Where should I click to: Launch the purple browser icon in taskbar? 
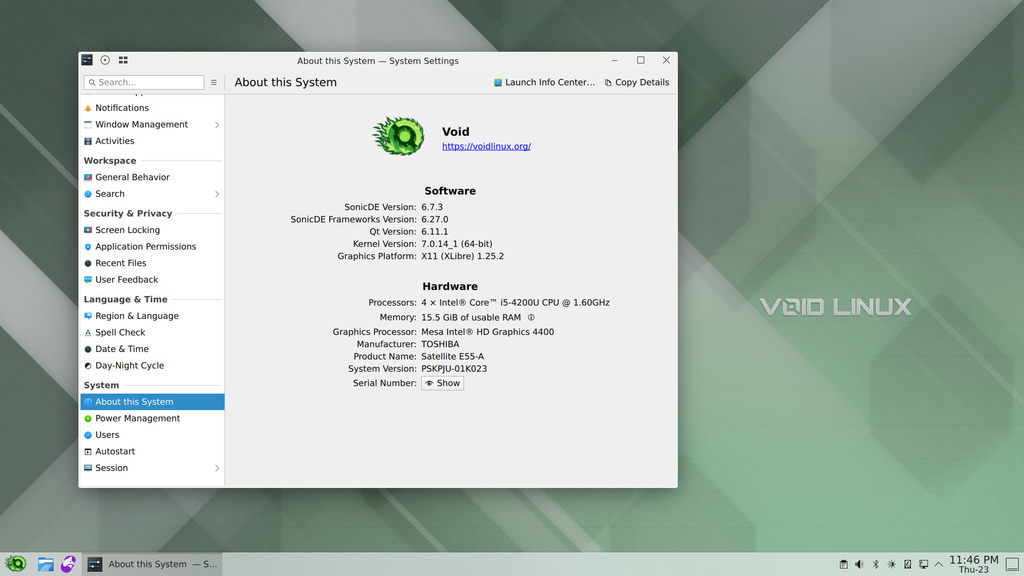click(68, 564)
